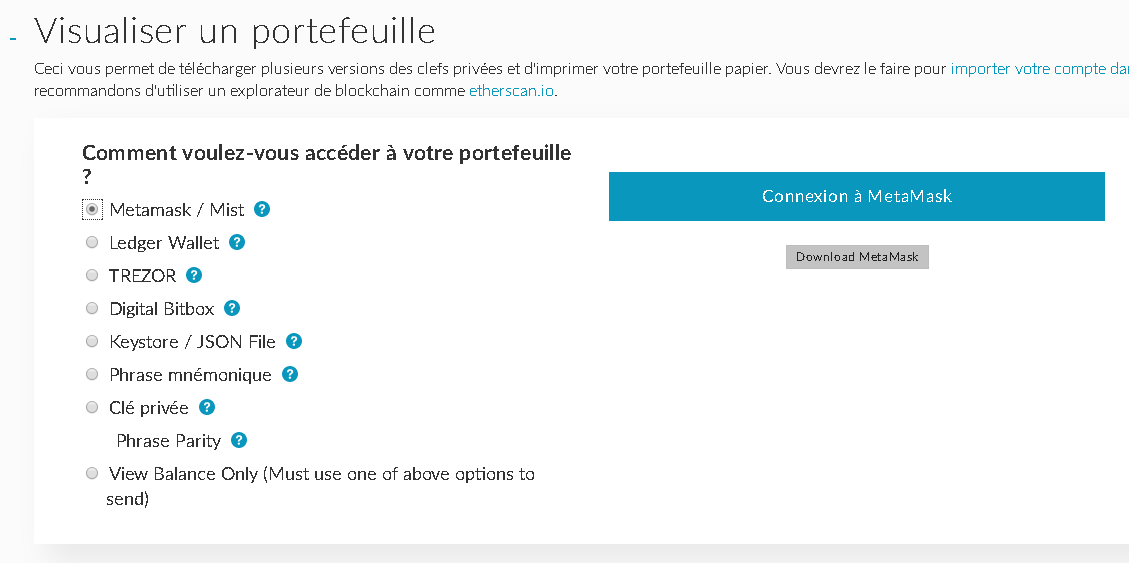Select the TREZOR radio option

pos(92,275)
